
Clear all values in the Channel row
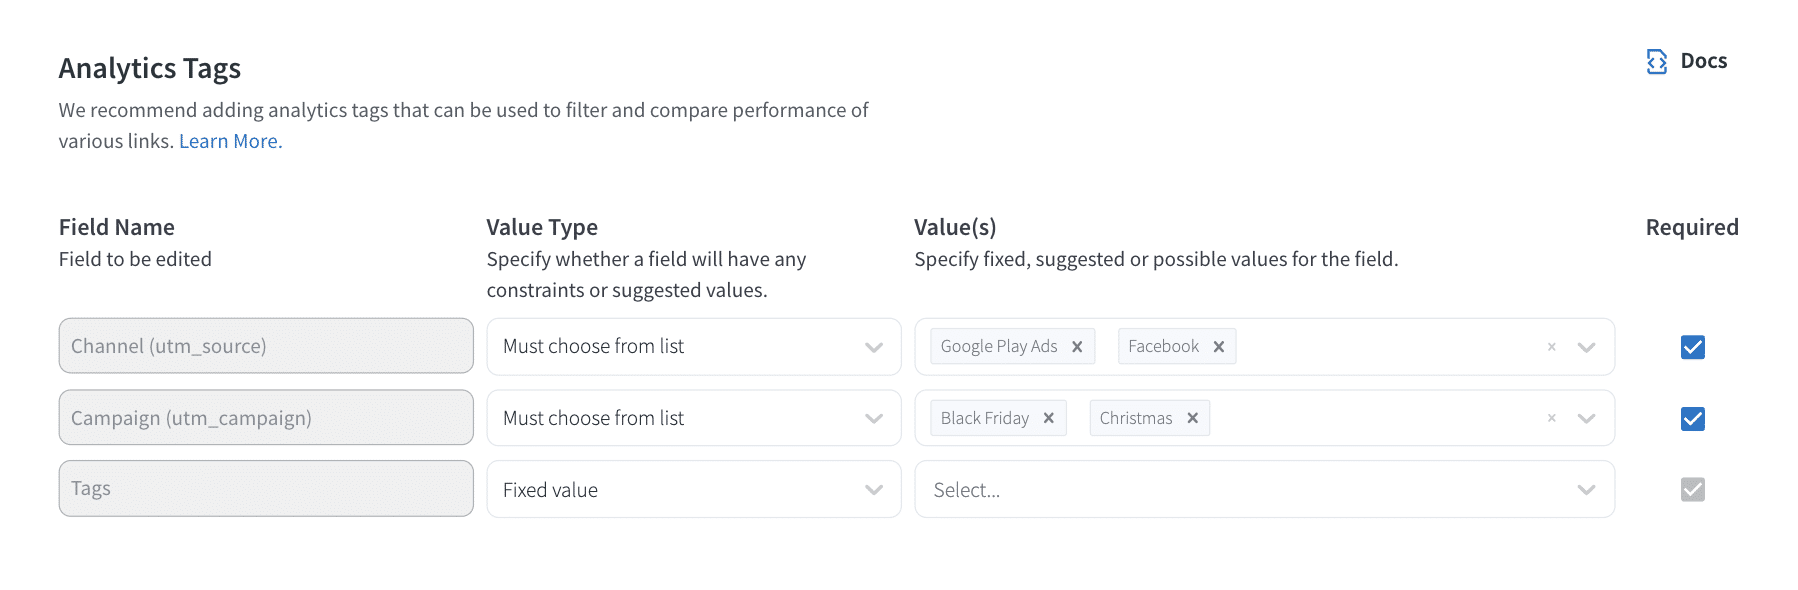[x=1551, y=346]
